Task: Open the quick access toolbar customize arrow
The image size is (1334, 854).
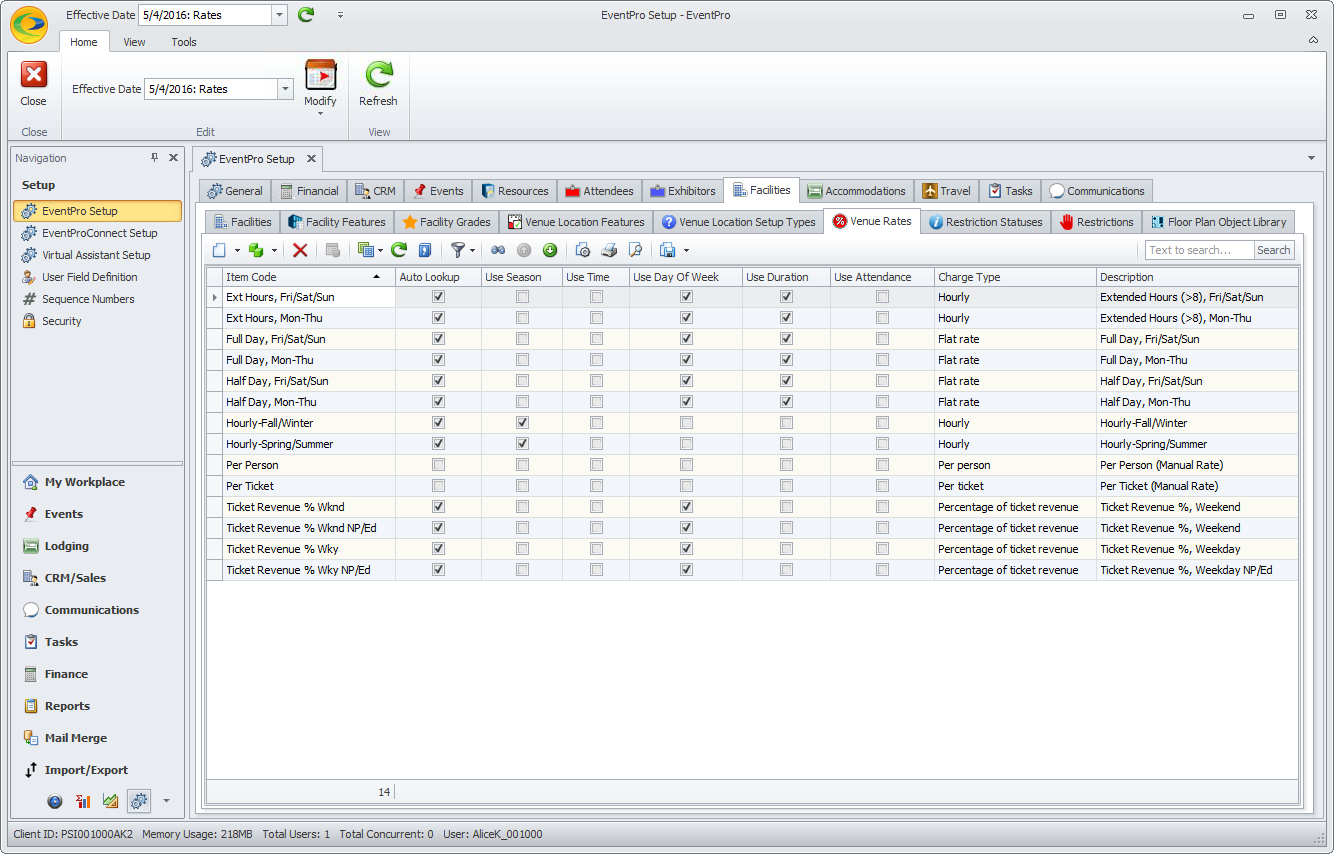Action: click(x=340, y=15)
